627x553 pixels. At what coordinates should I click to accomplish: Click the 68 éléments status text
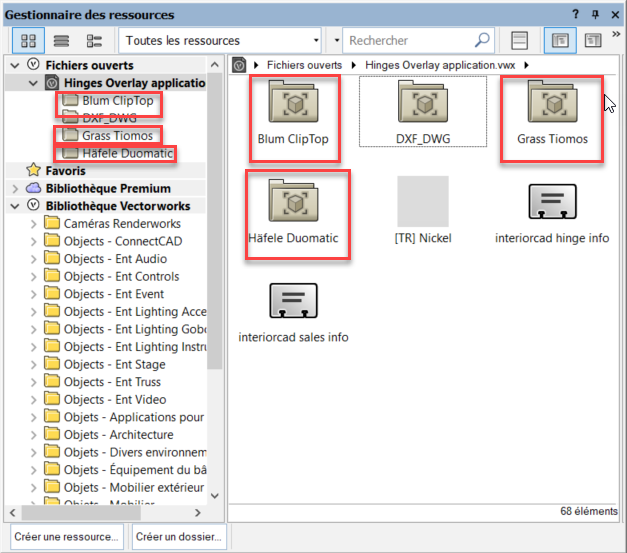click(589, 511)
